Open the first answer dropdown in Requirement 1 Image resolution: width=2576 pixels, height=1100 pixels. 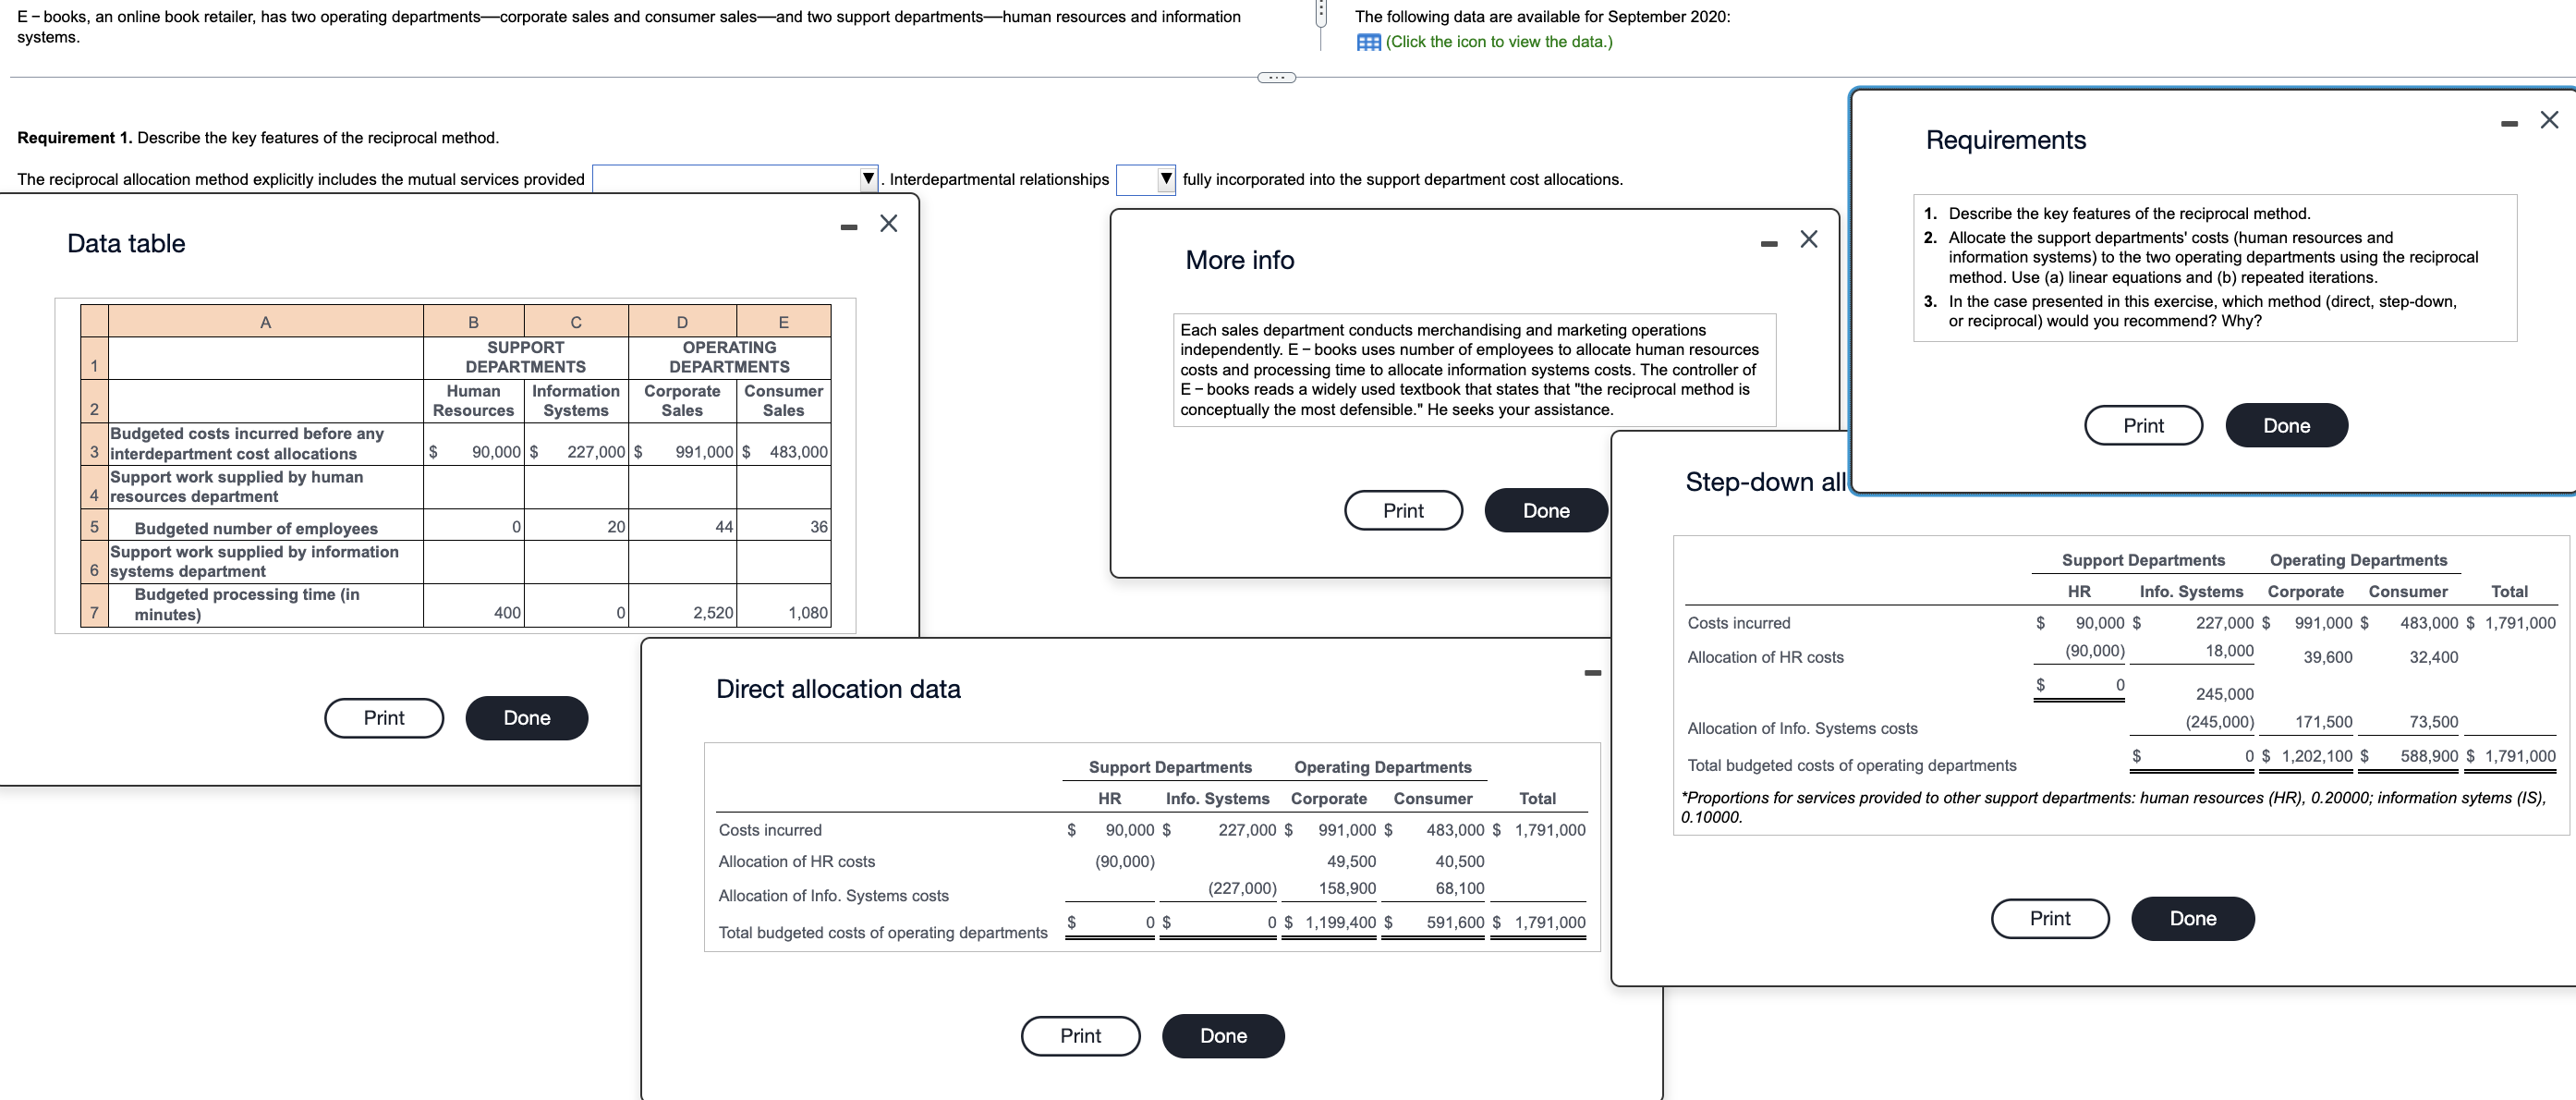pyautogui.click(x=868, y=178)
